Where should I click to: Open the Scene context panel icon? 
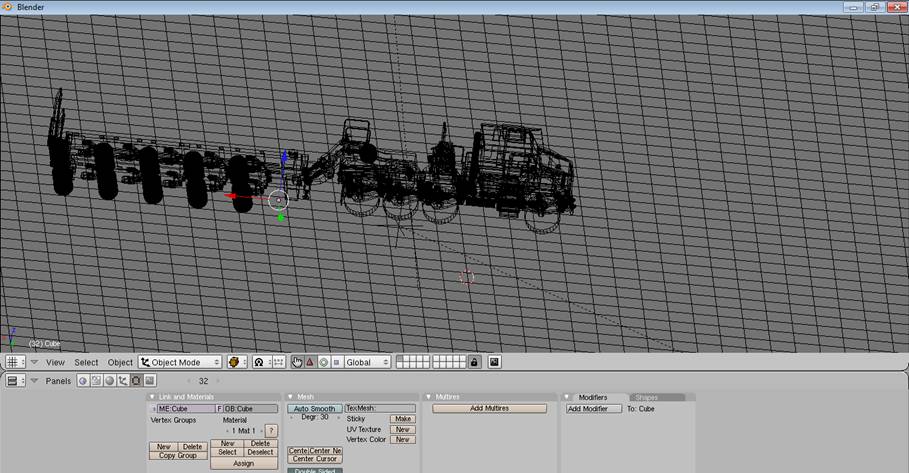(149, 381)
